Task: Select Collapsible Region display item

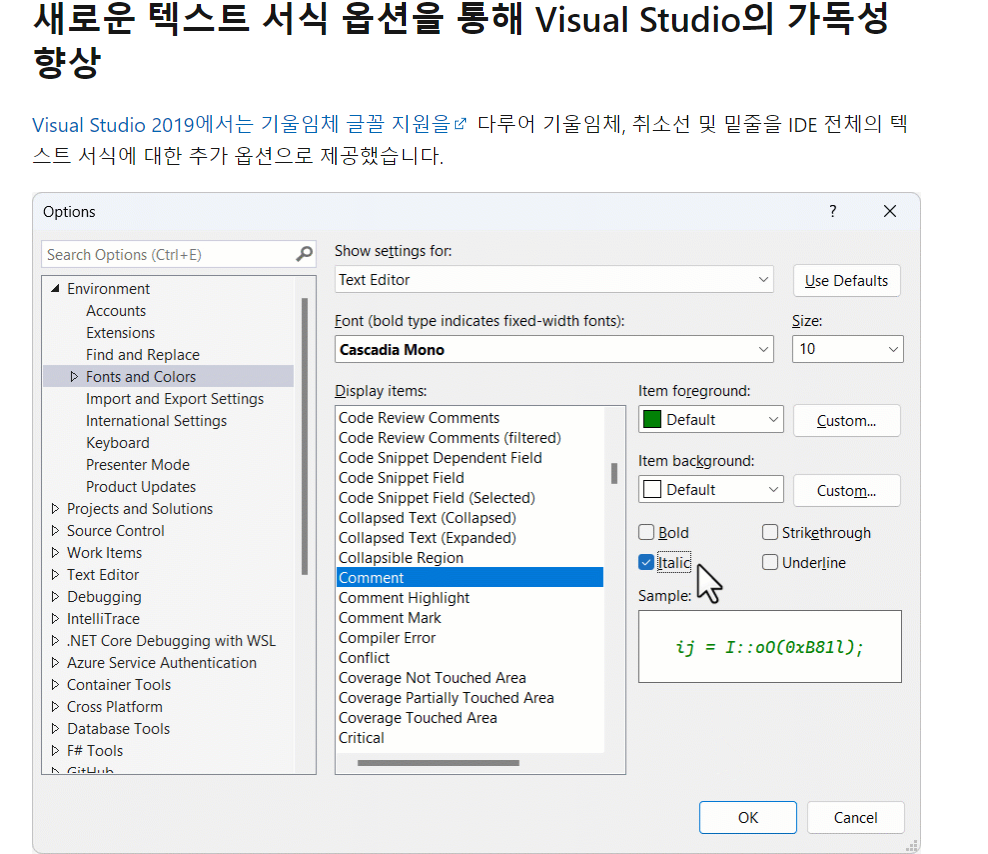Action: tap(401, 558)
